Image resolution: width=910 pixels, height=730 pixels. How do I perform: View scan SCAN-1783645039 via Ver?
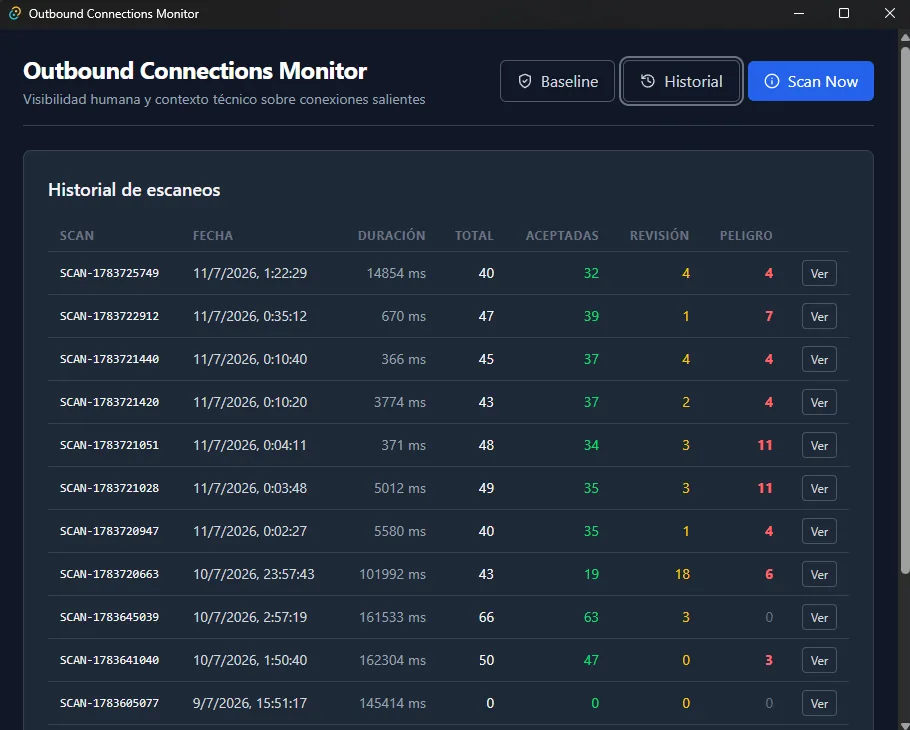(819, 617)
